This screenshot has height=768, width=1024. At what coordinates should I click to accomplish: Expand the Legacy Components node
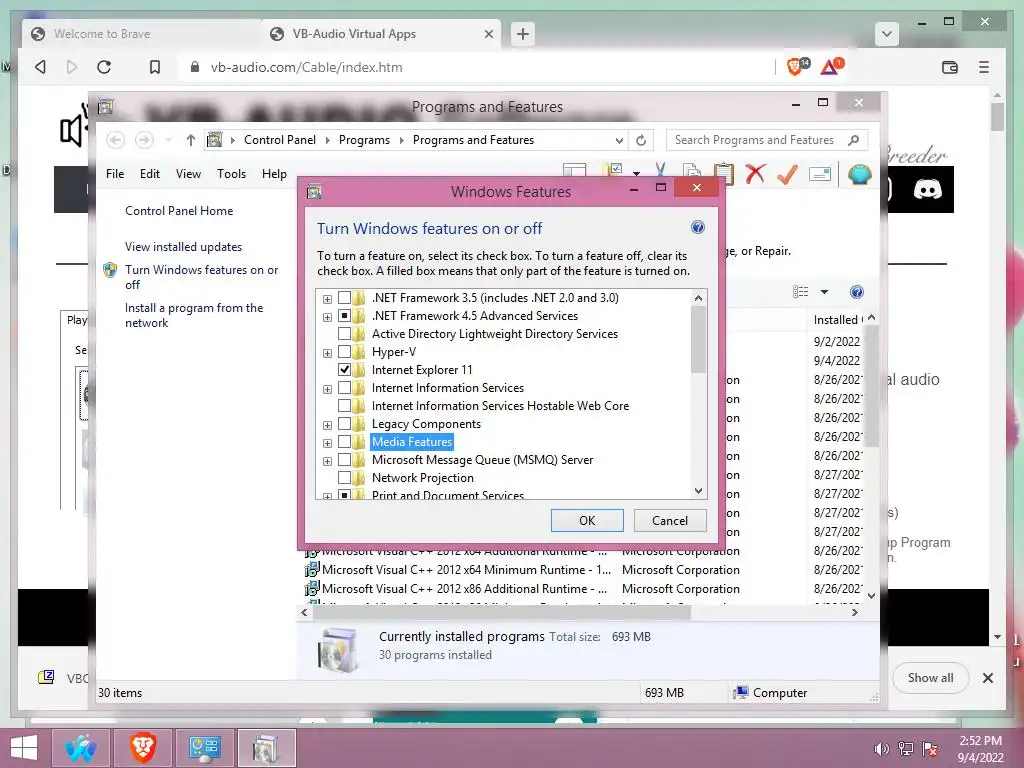[327, 425]
